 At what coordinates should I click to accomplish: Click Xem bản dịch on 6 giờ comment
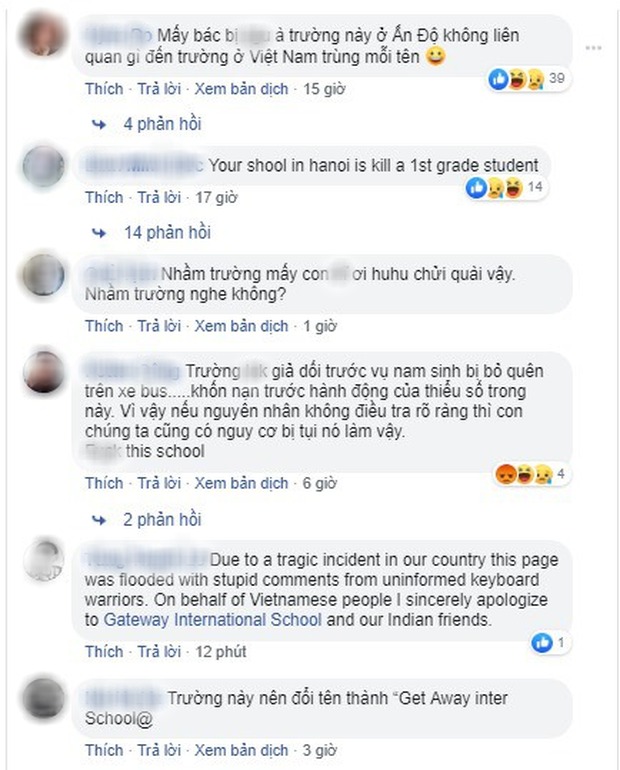(x=241, y=483)
